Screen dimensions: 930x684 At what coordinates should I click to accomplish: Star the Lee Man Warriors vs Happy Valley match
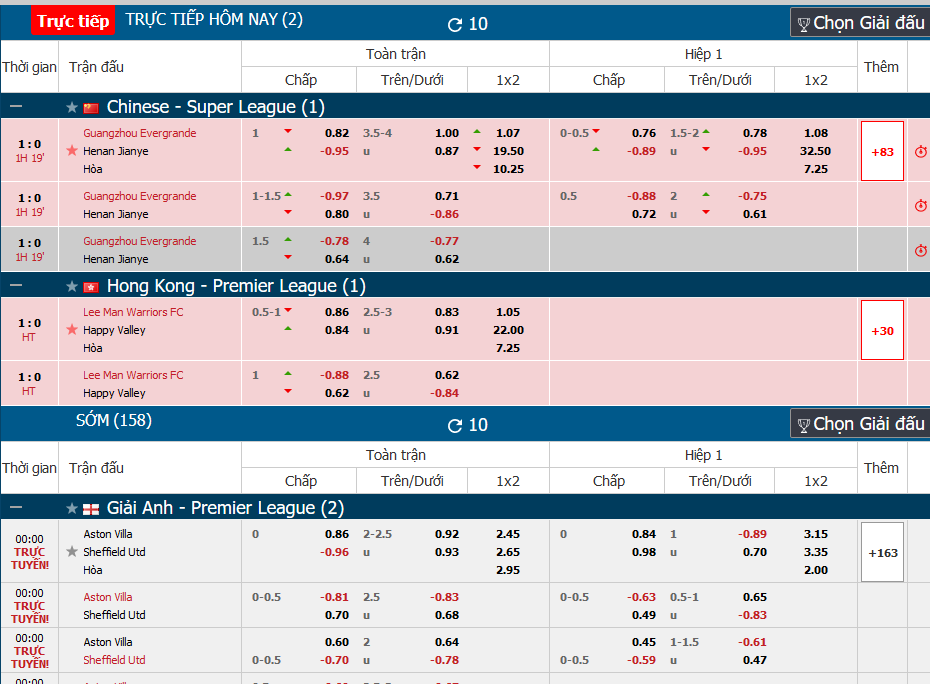pos(72,330)
